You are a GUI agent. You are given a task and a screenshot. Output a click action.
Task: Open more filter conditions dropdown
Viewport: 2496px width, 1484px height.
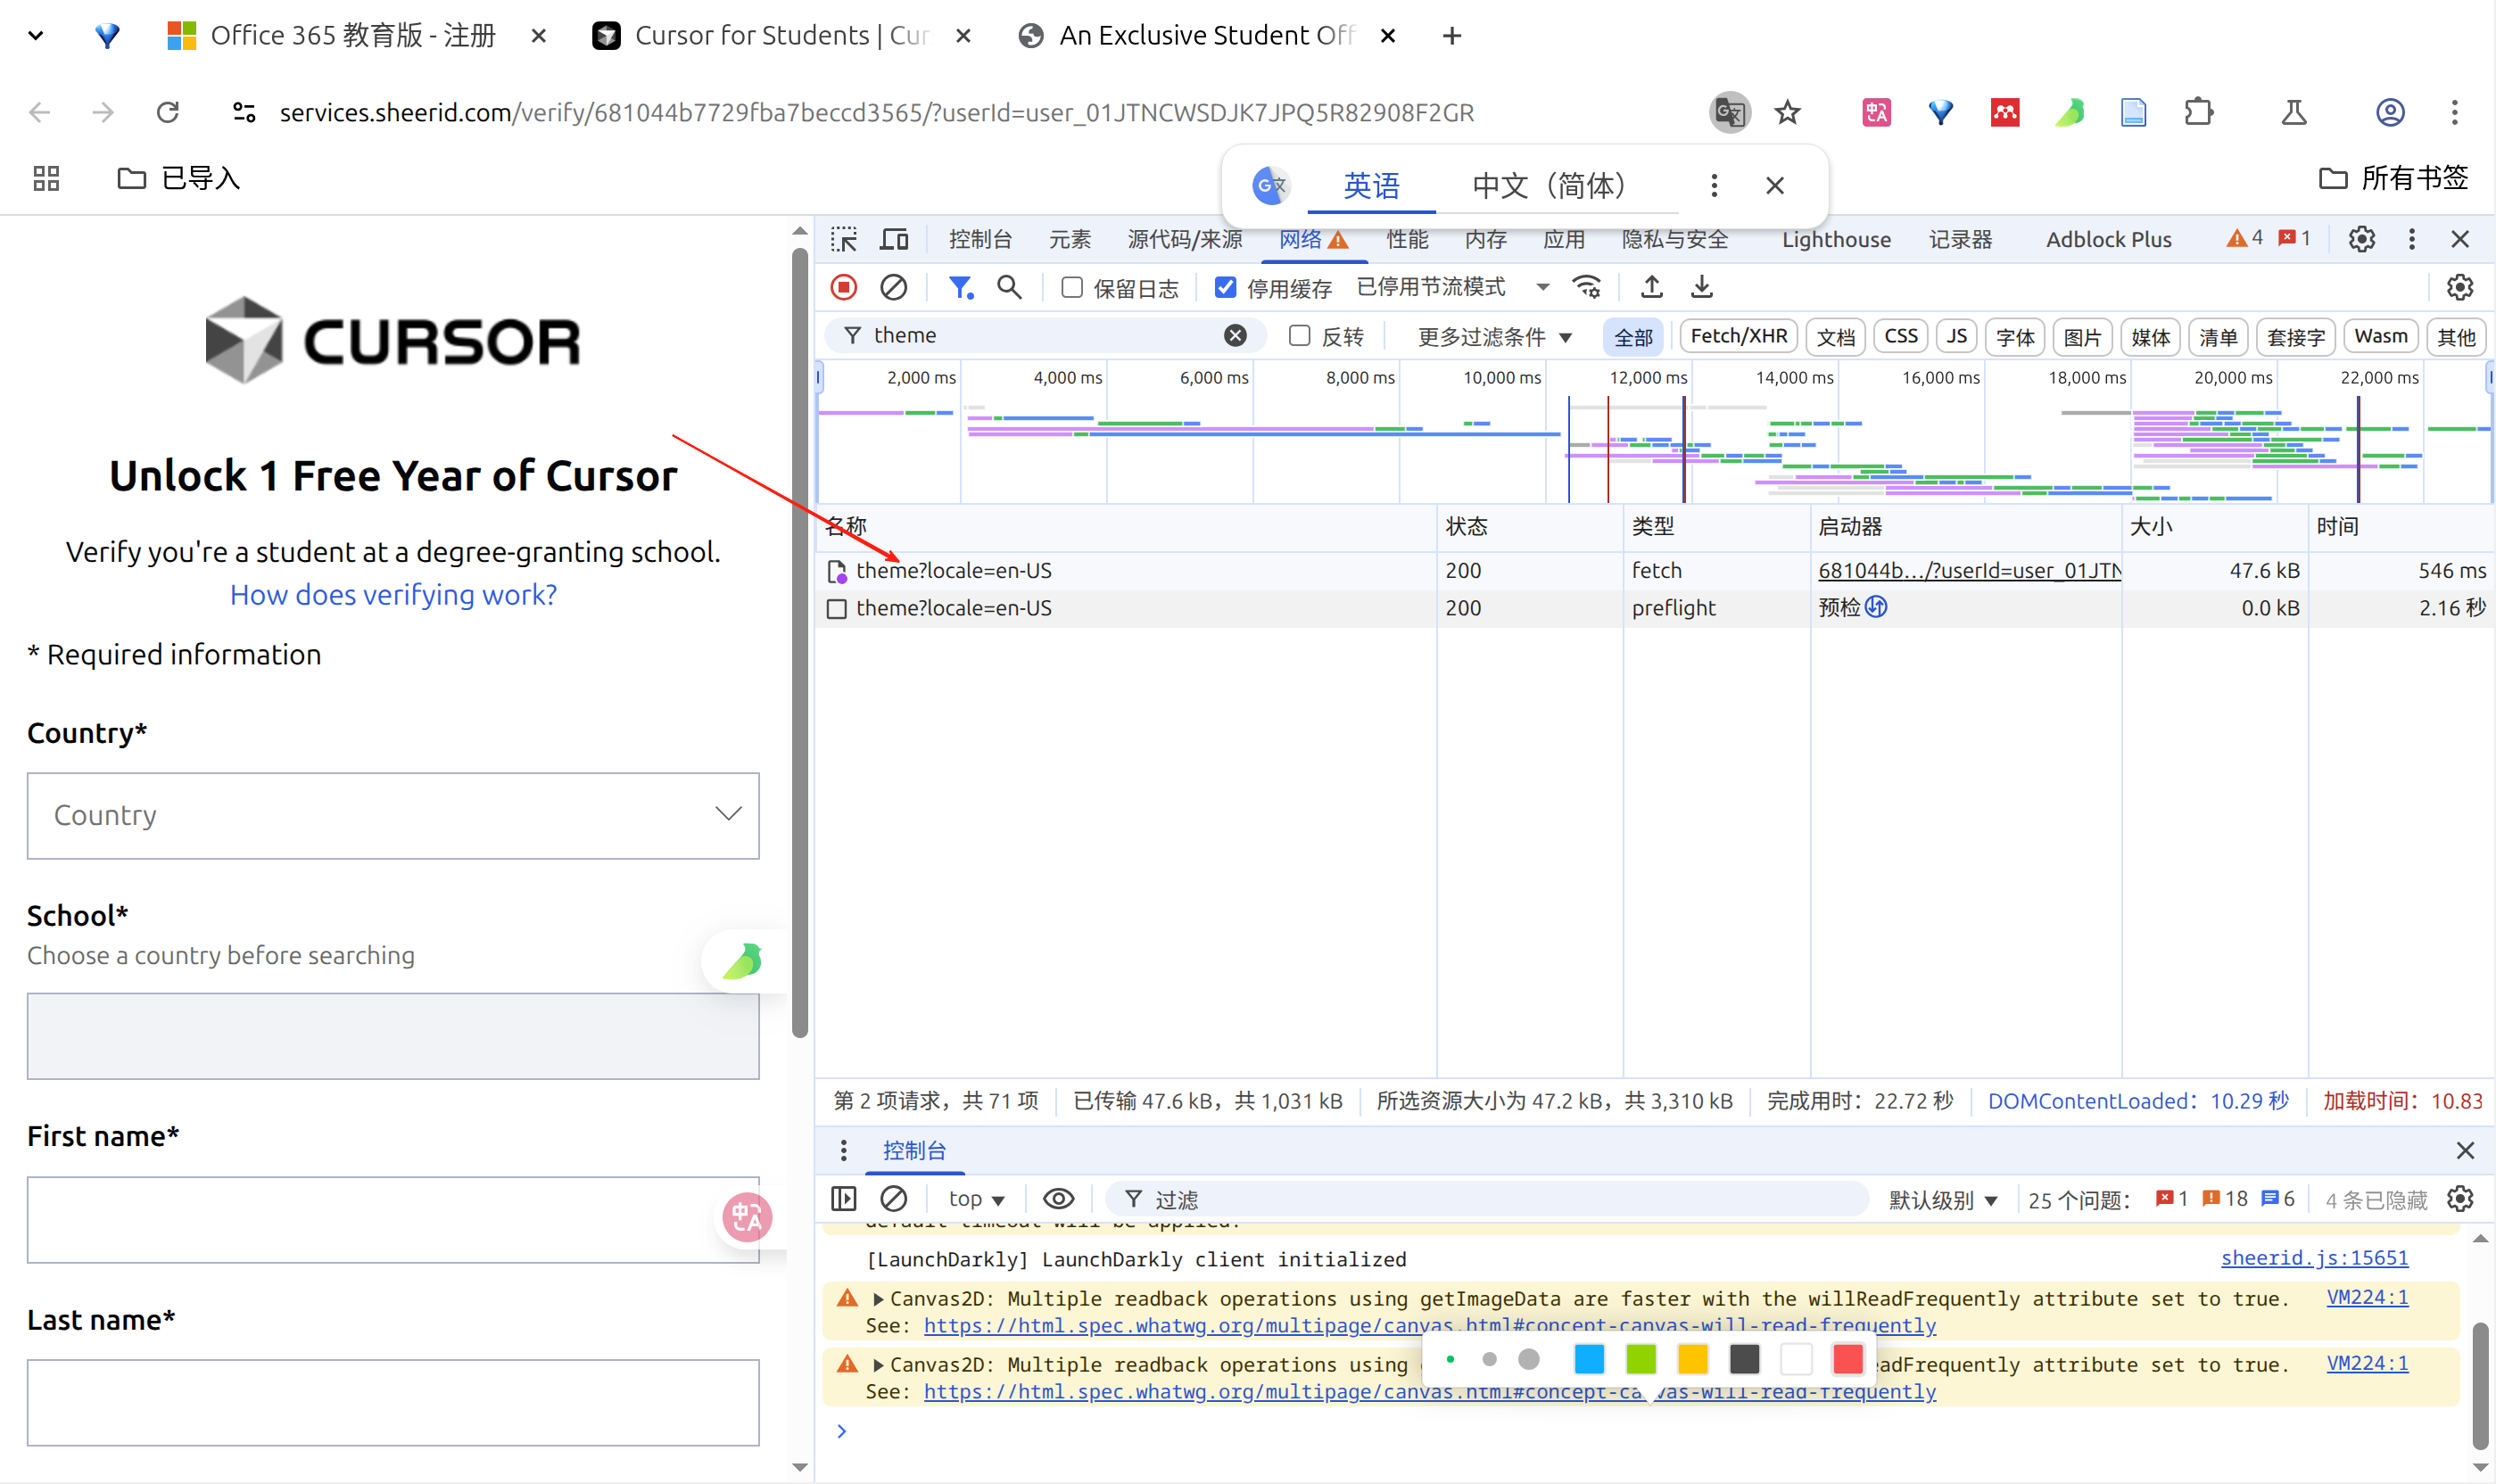point(1495,337)
